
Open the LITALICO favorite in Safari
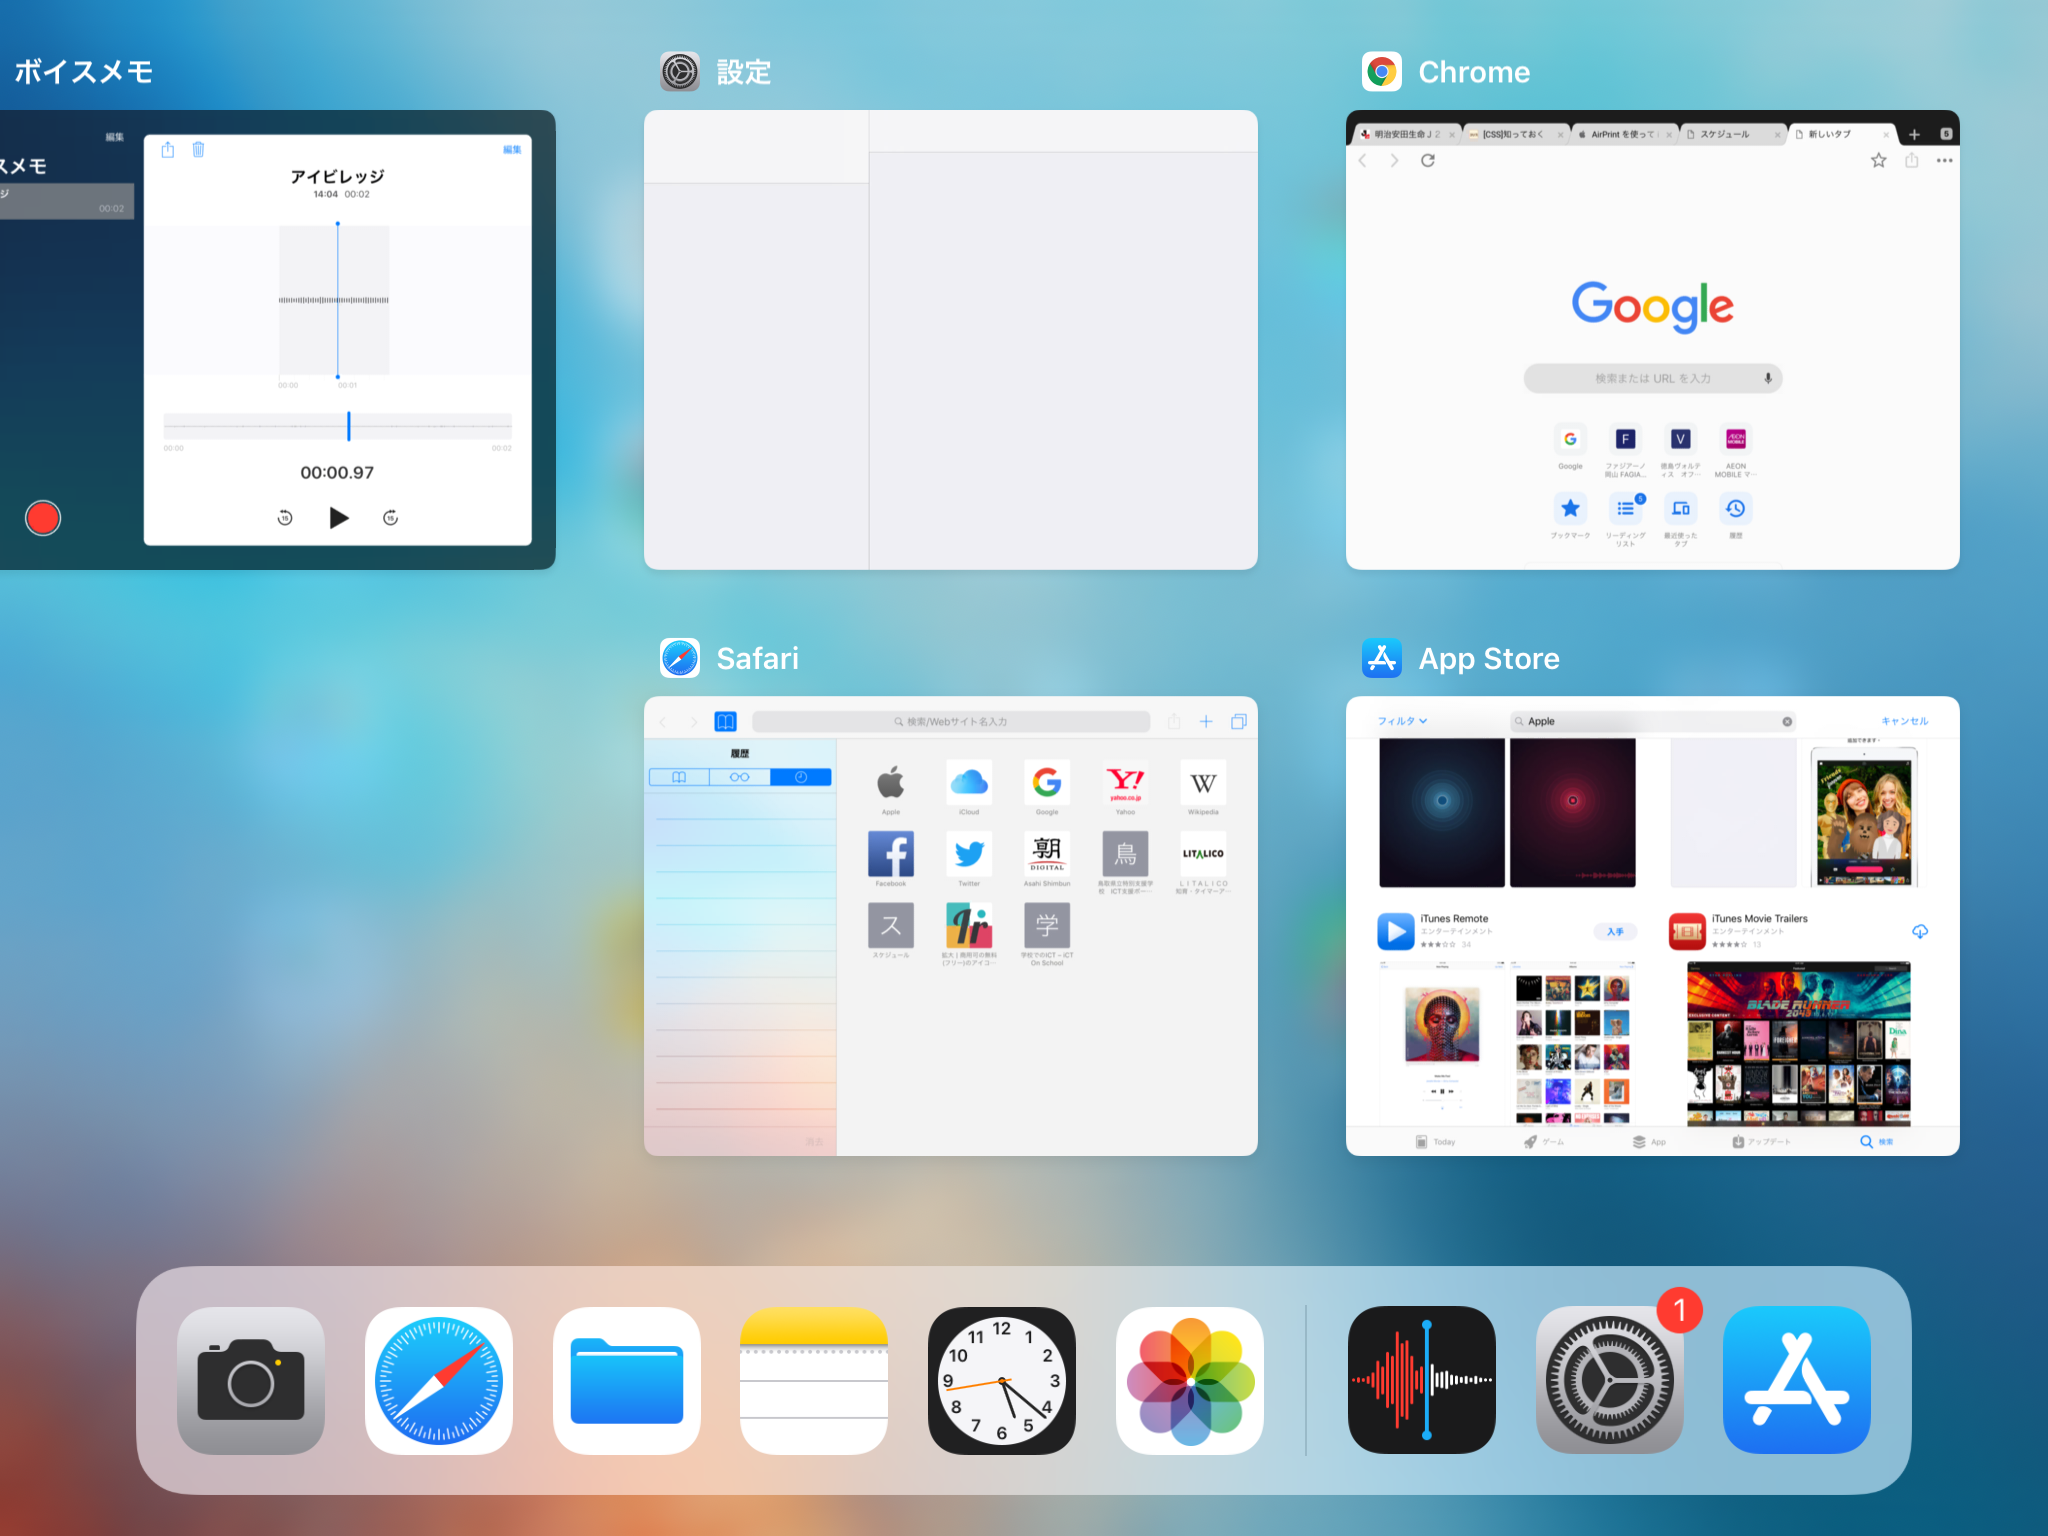tap(1203, 861)
